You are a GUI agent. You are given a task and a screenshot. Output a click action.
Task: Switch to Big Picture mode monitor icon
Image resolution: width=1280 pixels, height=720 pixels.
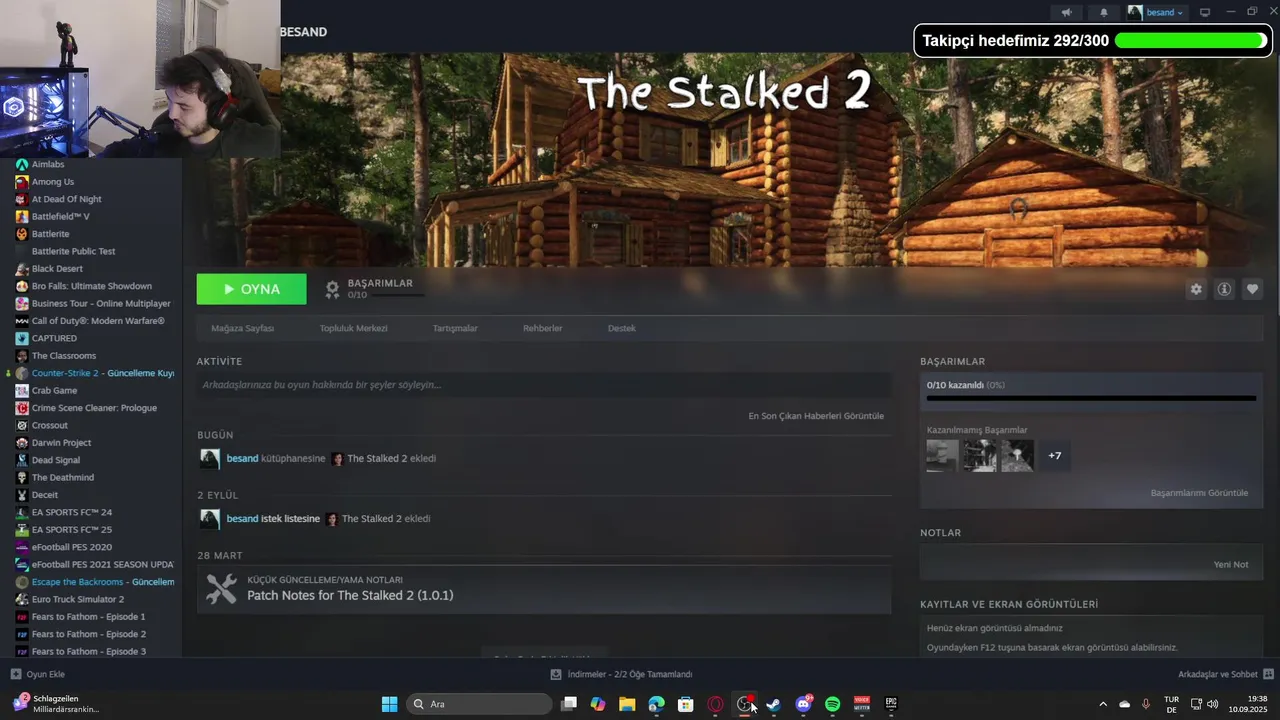[x=1205, y=12]
